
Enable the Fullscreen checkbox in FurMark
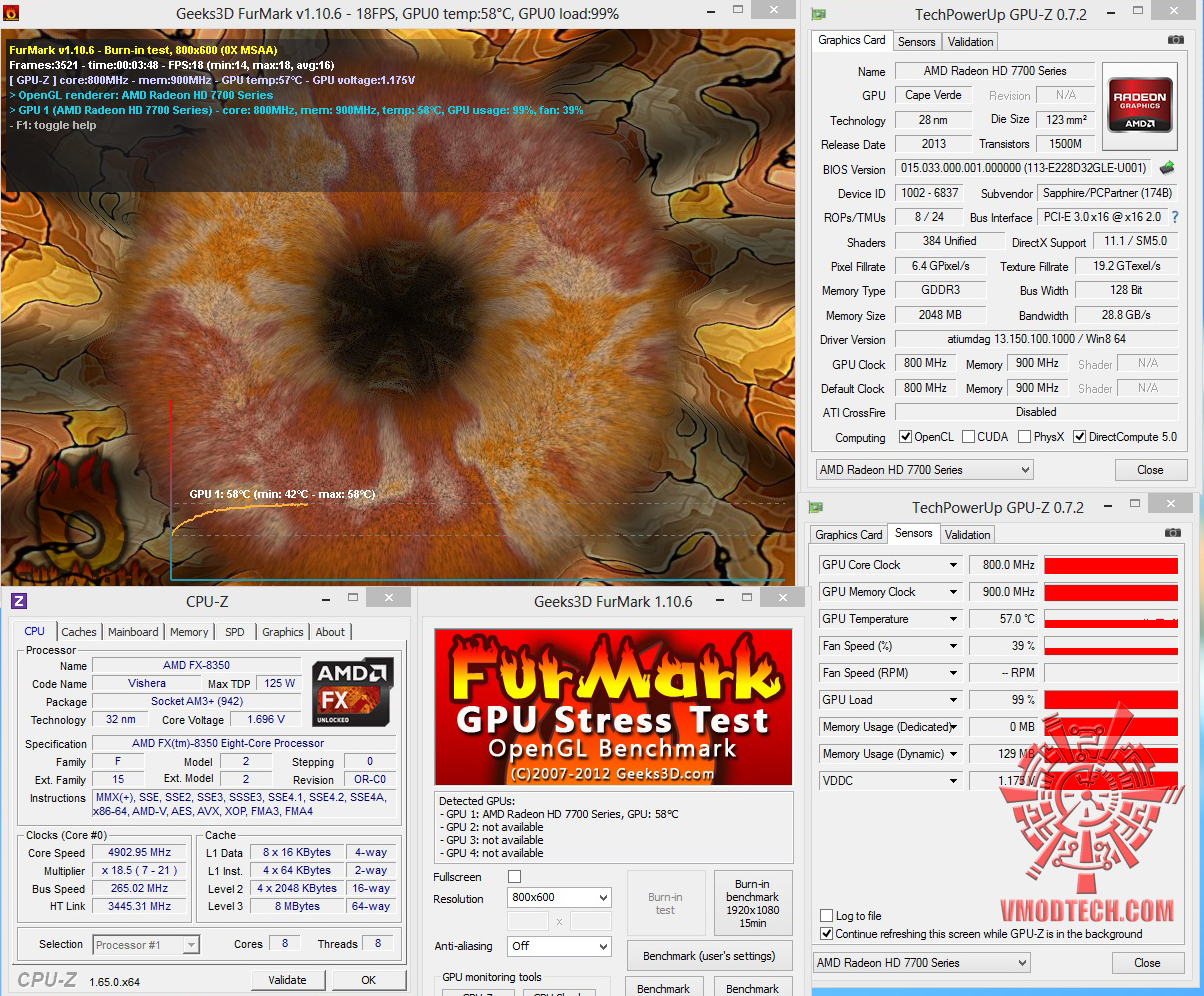514,877
